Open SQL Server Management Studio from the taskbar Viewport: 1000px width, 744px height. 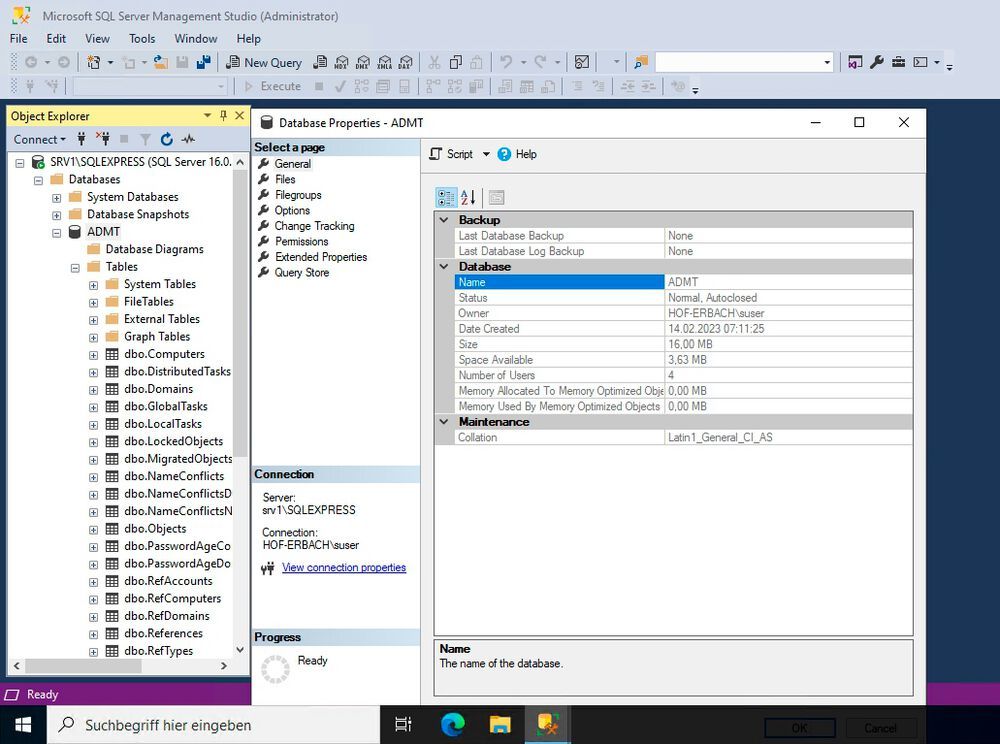[x=546, y=724]
